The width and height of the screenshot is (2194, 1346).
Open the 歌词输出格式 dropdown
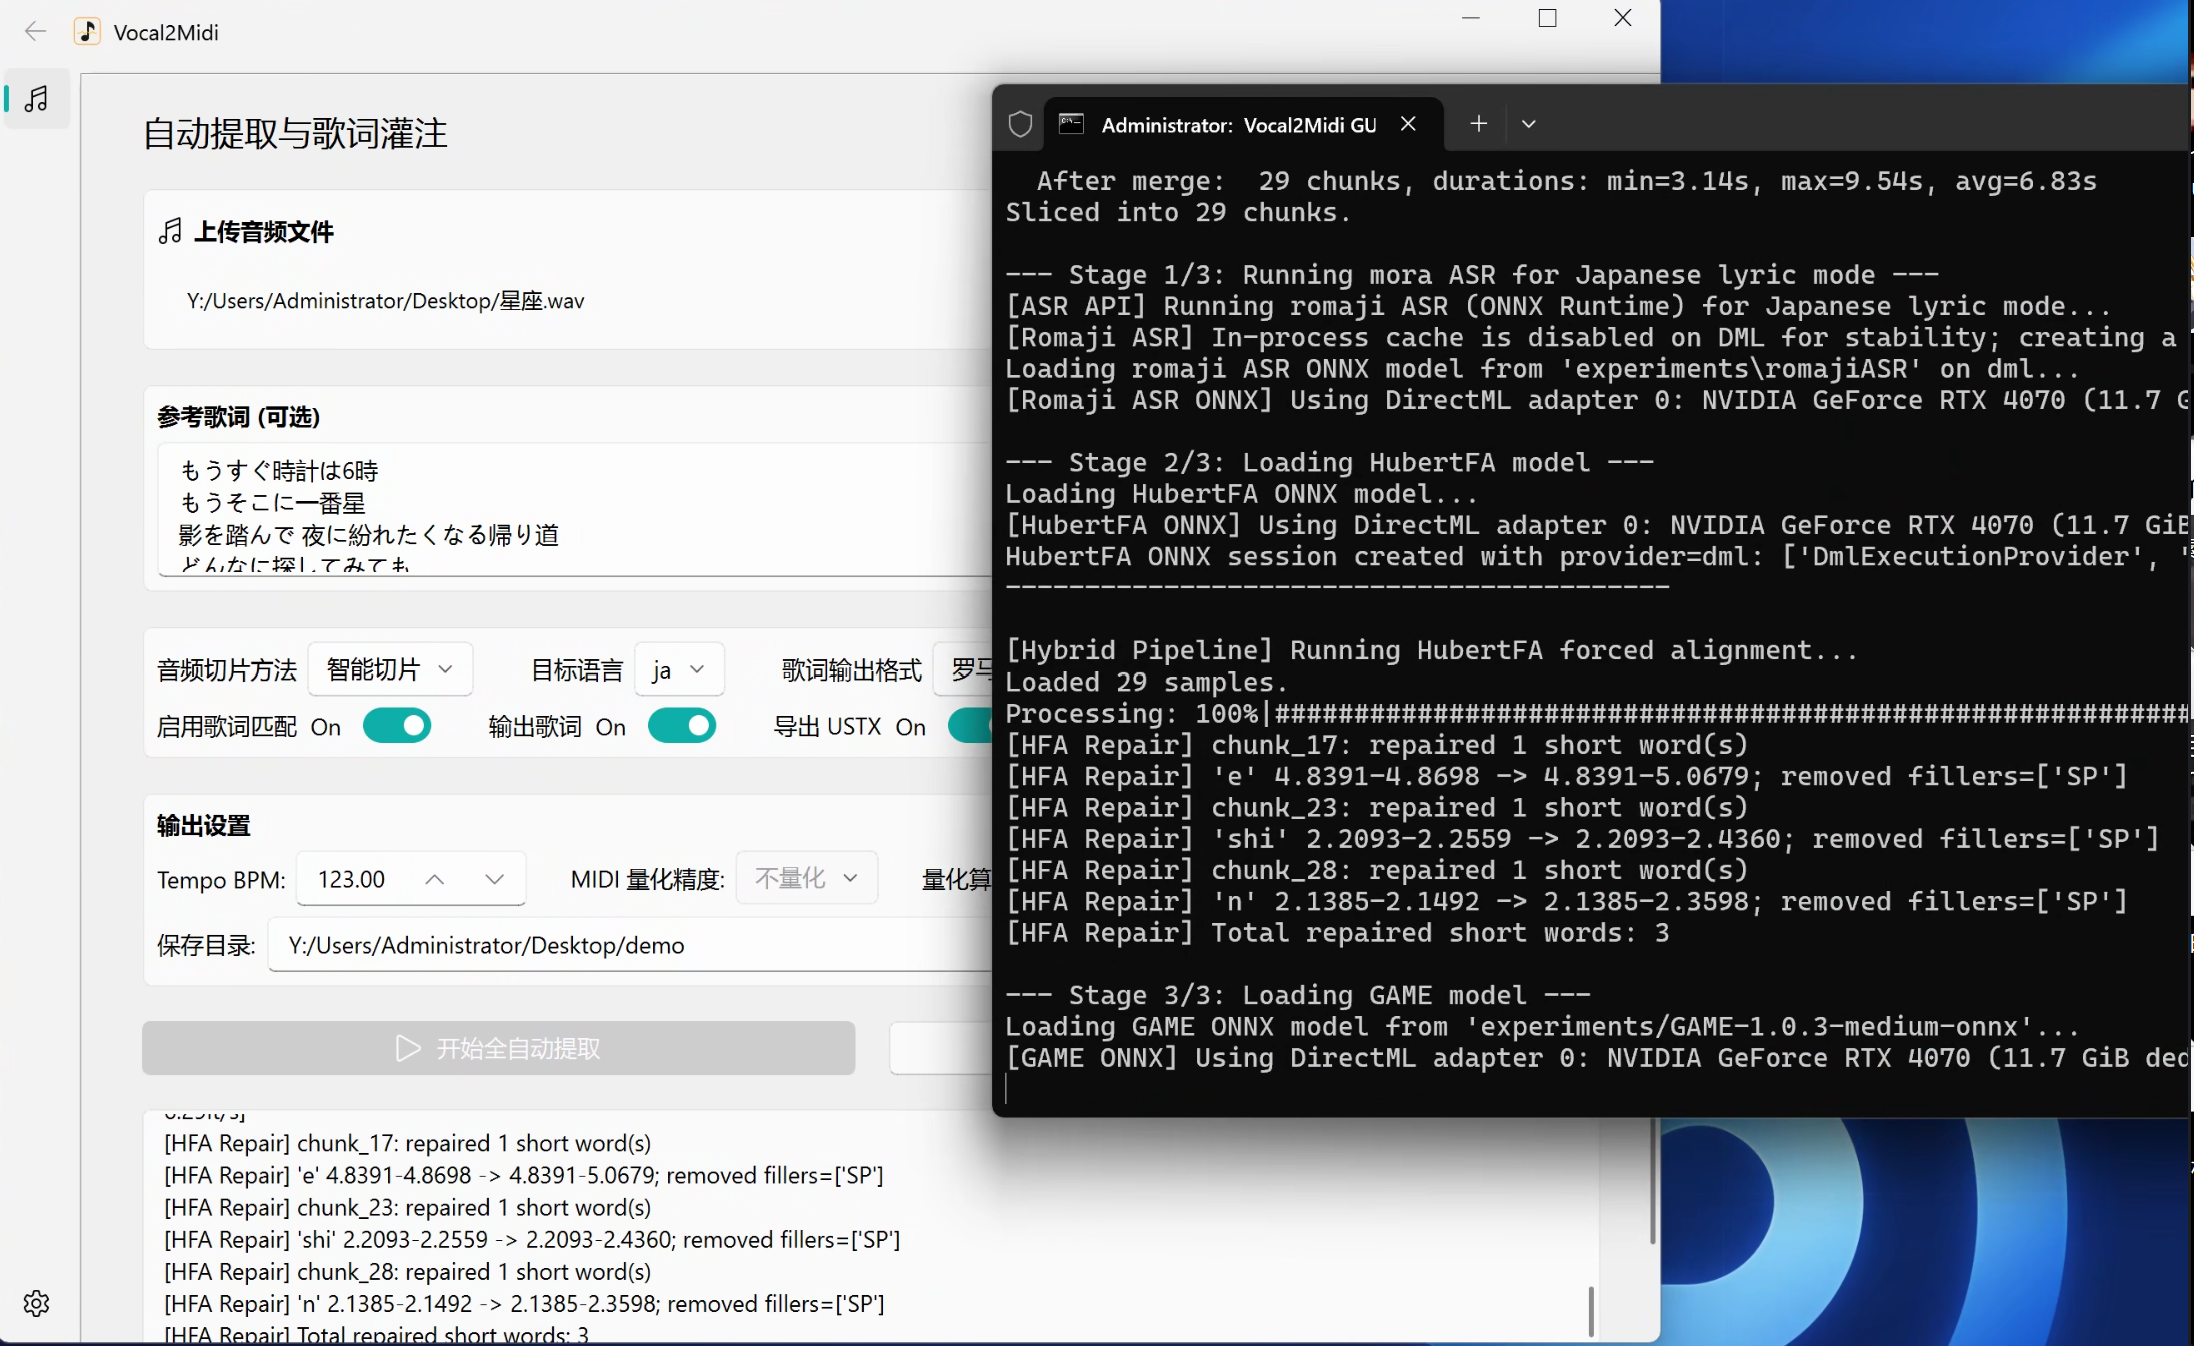click(963, 669)
